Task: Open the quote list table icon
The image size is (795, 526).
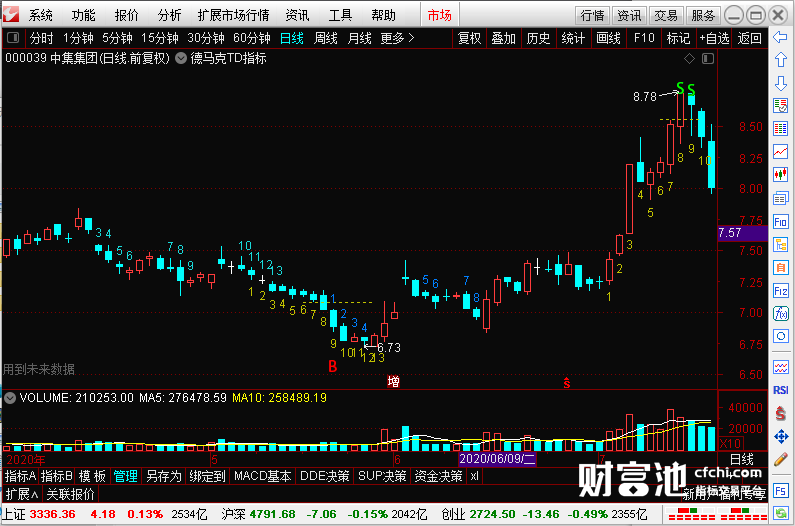Action: [x=780, y=128]
